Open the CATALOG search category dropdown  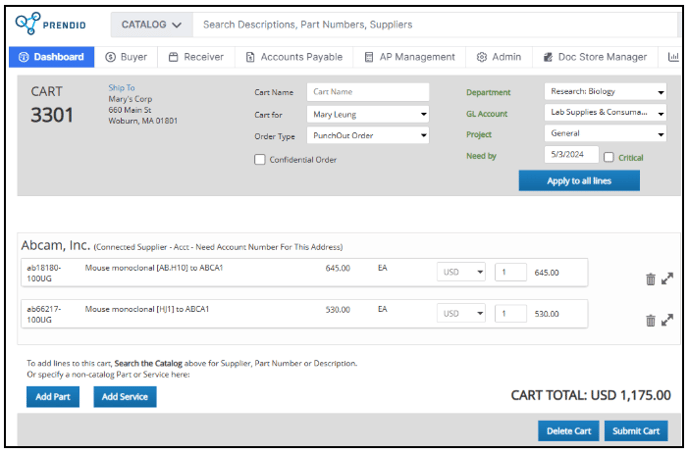tap(151, 24)
